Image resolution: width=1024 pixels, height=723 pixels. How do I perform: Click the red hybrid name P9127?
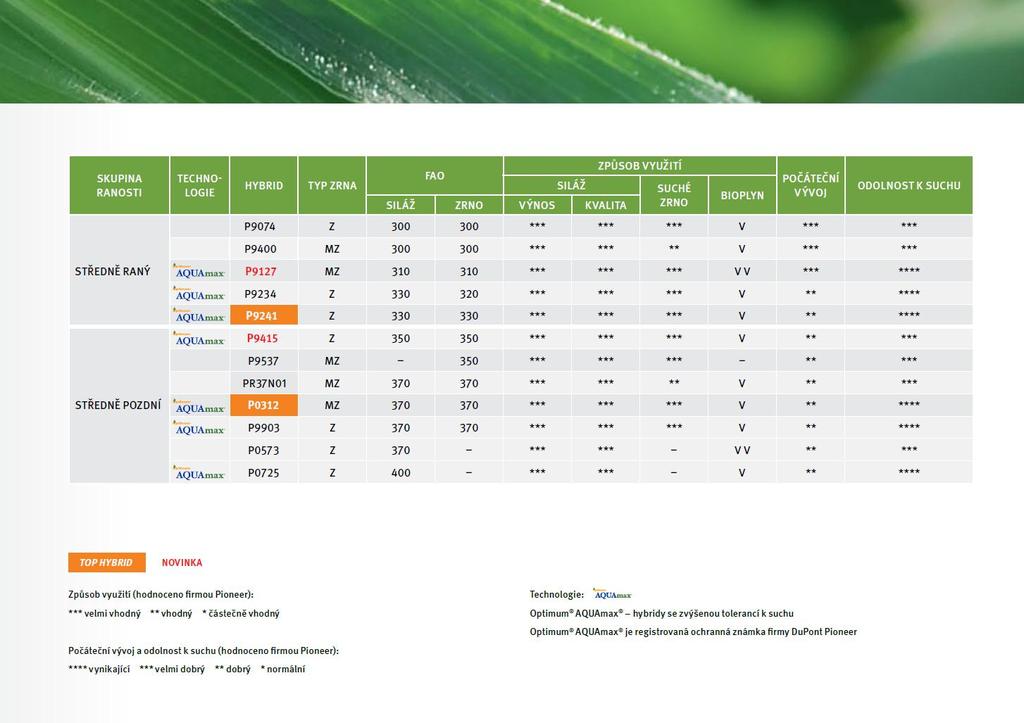coord(261,271)
